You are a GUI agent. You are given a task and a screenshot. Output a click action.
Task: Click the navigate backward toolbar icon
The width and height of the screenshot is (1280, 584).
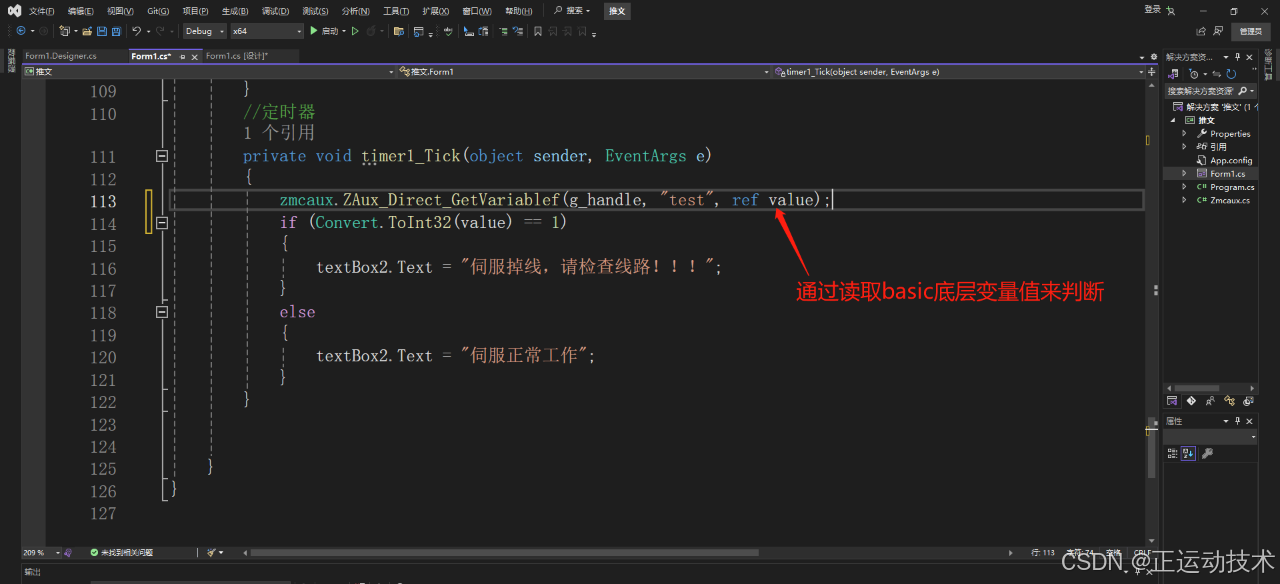tap(20, 31)
